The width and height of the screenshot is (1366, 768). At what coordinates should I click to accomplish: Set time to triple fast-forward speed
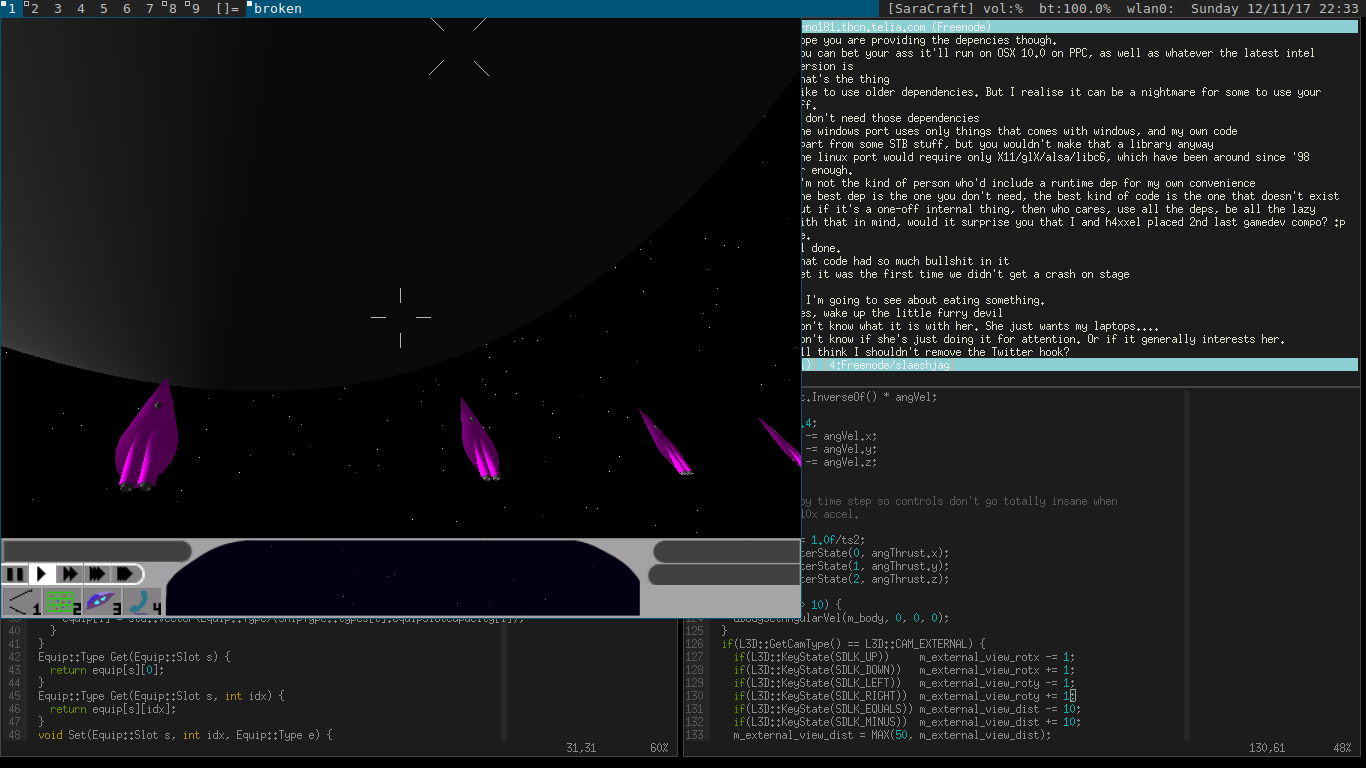pyautogui.click(x=96, y=574)
